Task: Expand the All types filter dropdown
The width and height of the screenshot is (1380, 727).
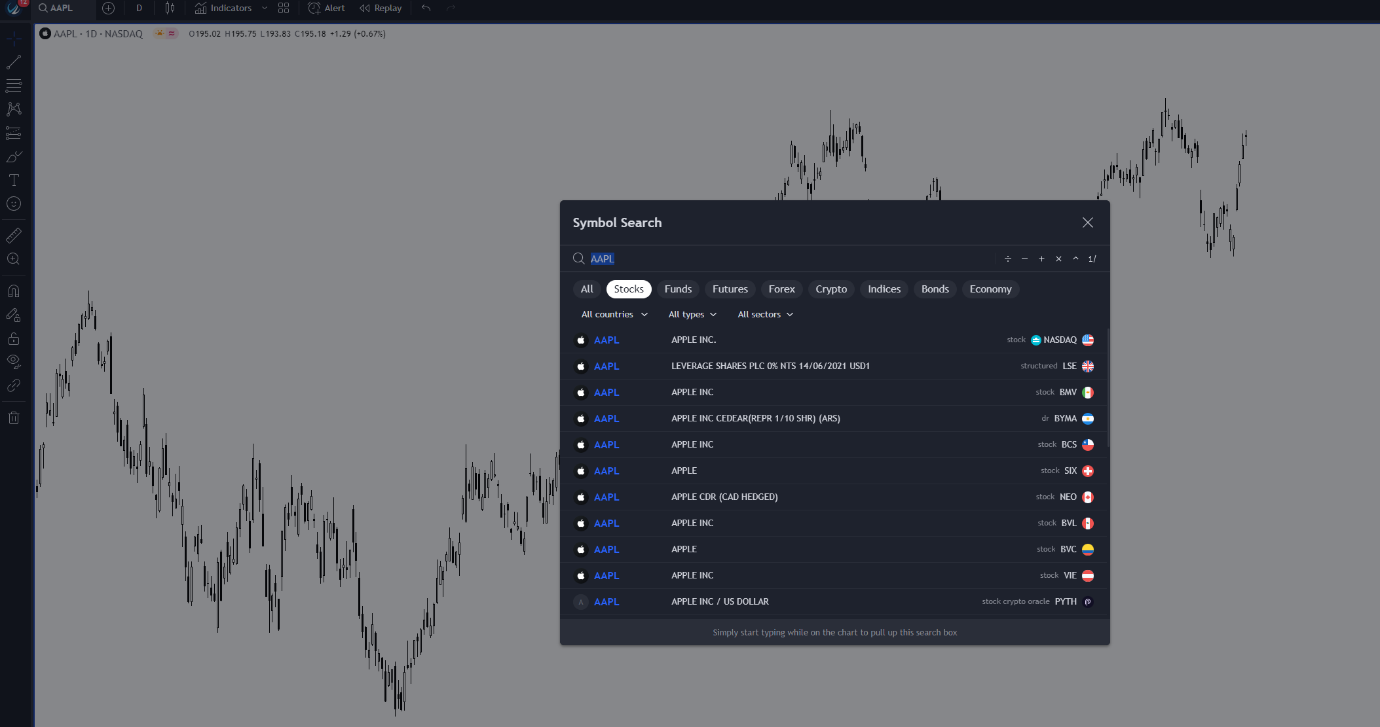Action: click(692, 315)
